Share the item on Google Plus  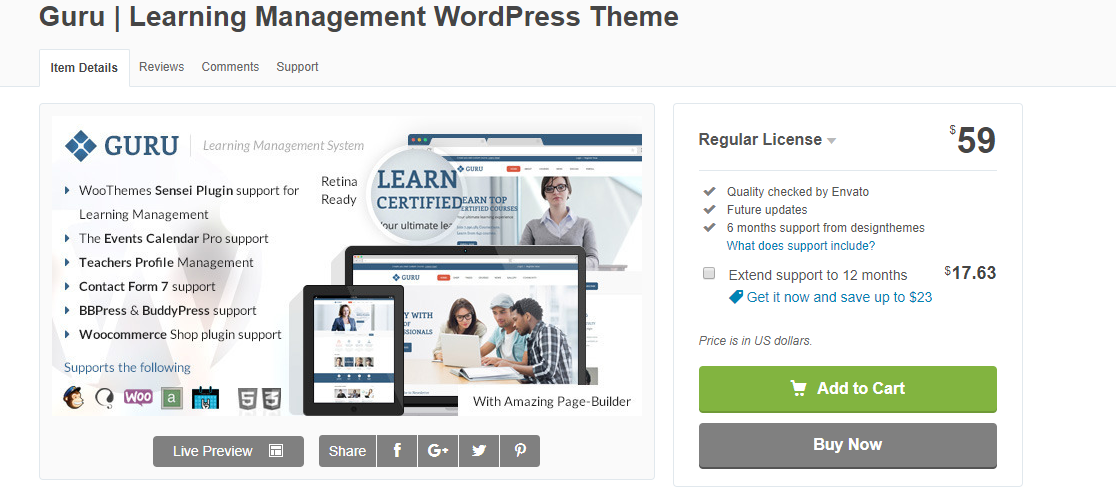(438, 451)
